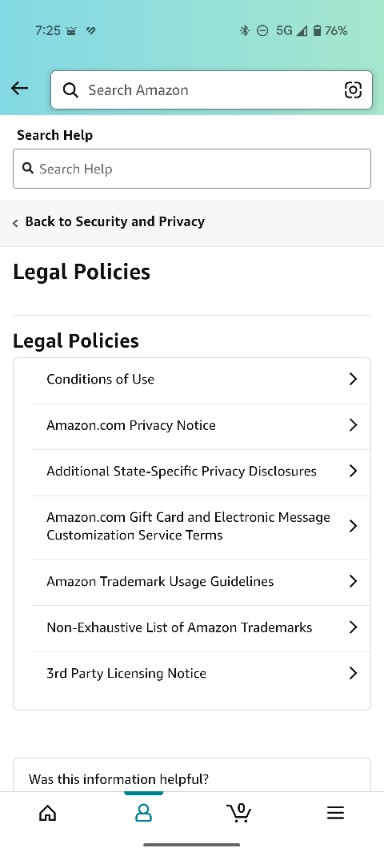Go back to Security and Privacy
The width and height of the screenshot is (384, 856).
[x=109, y=222]
